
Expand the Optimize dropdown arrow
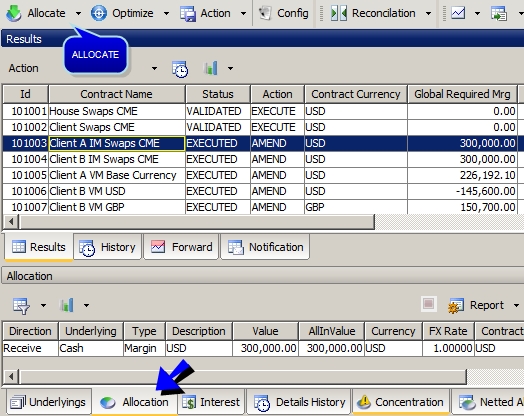tap(166, 14)
